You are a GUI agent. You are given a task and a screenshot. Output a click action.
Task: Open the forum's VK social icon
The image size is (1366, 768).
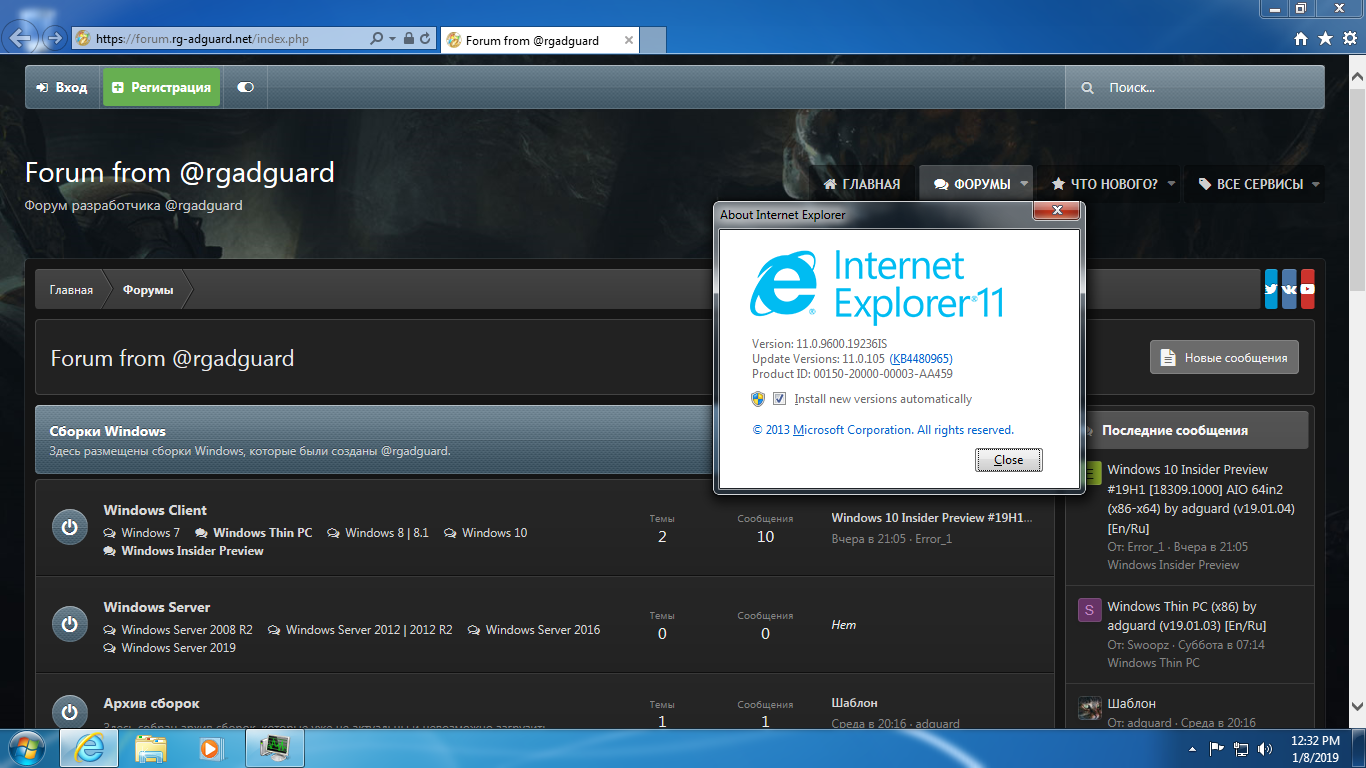(1289, 289)
